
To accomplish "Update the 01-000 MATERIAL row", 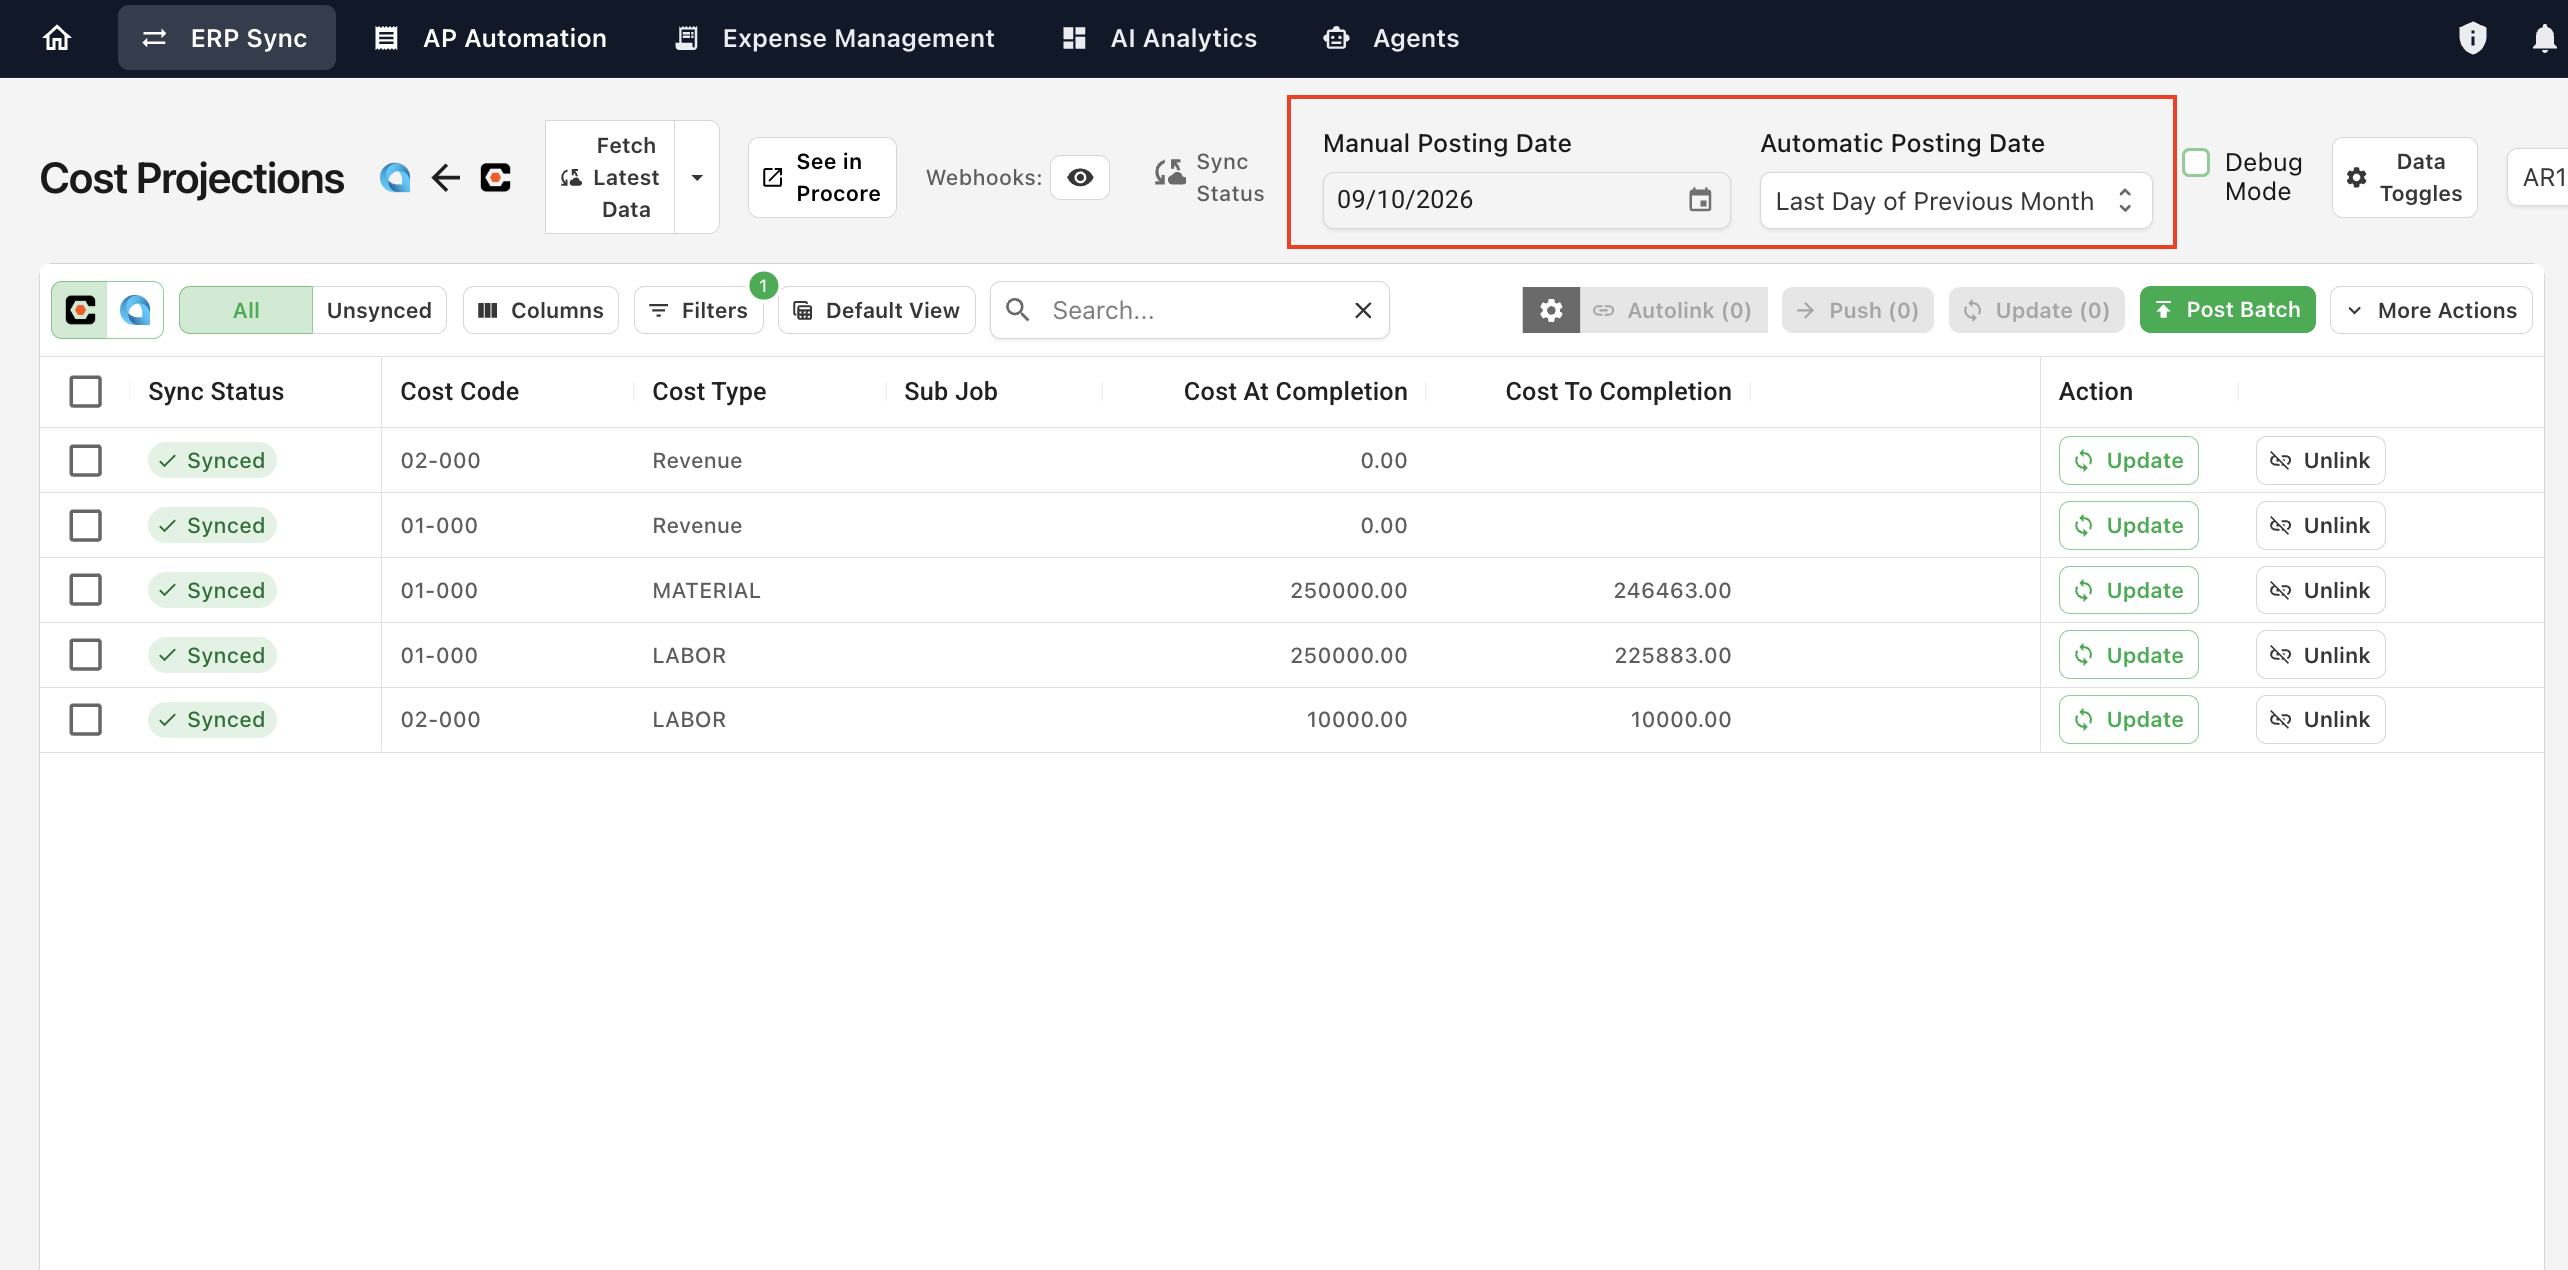I will click(x=2128, y=591).
